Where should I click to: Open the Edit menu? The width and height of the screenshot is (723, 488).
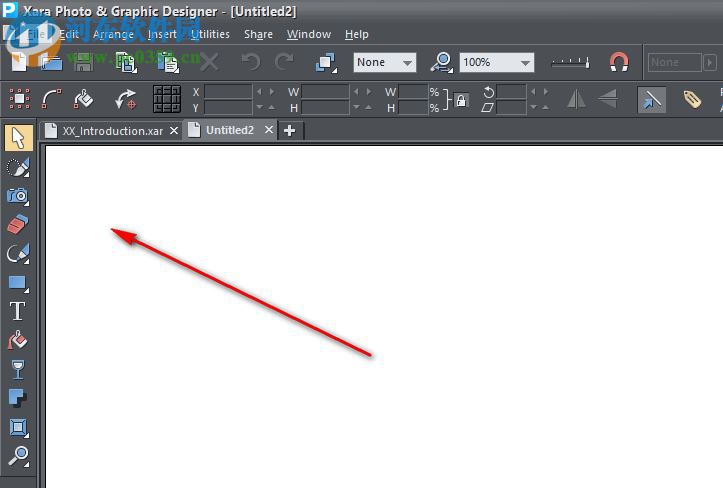pyautogui.click(x=69, y=35)
